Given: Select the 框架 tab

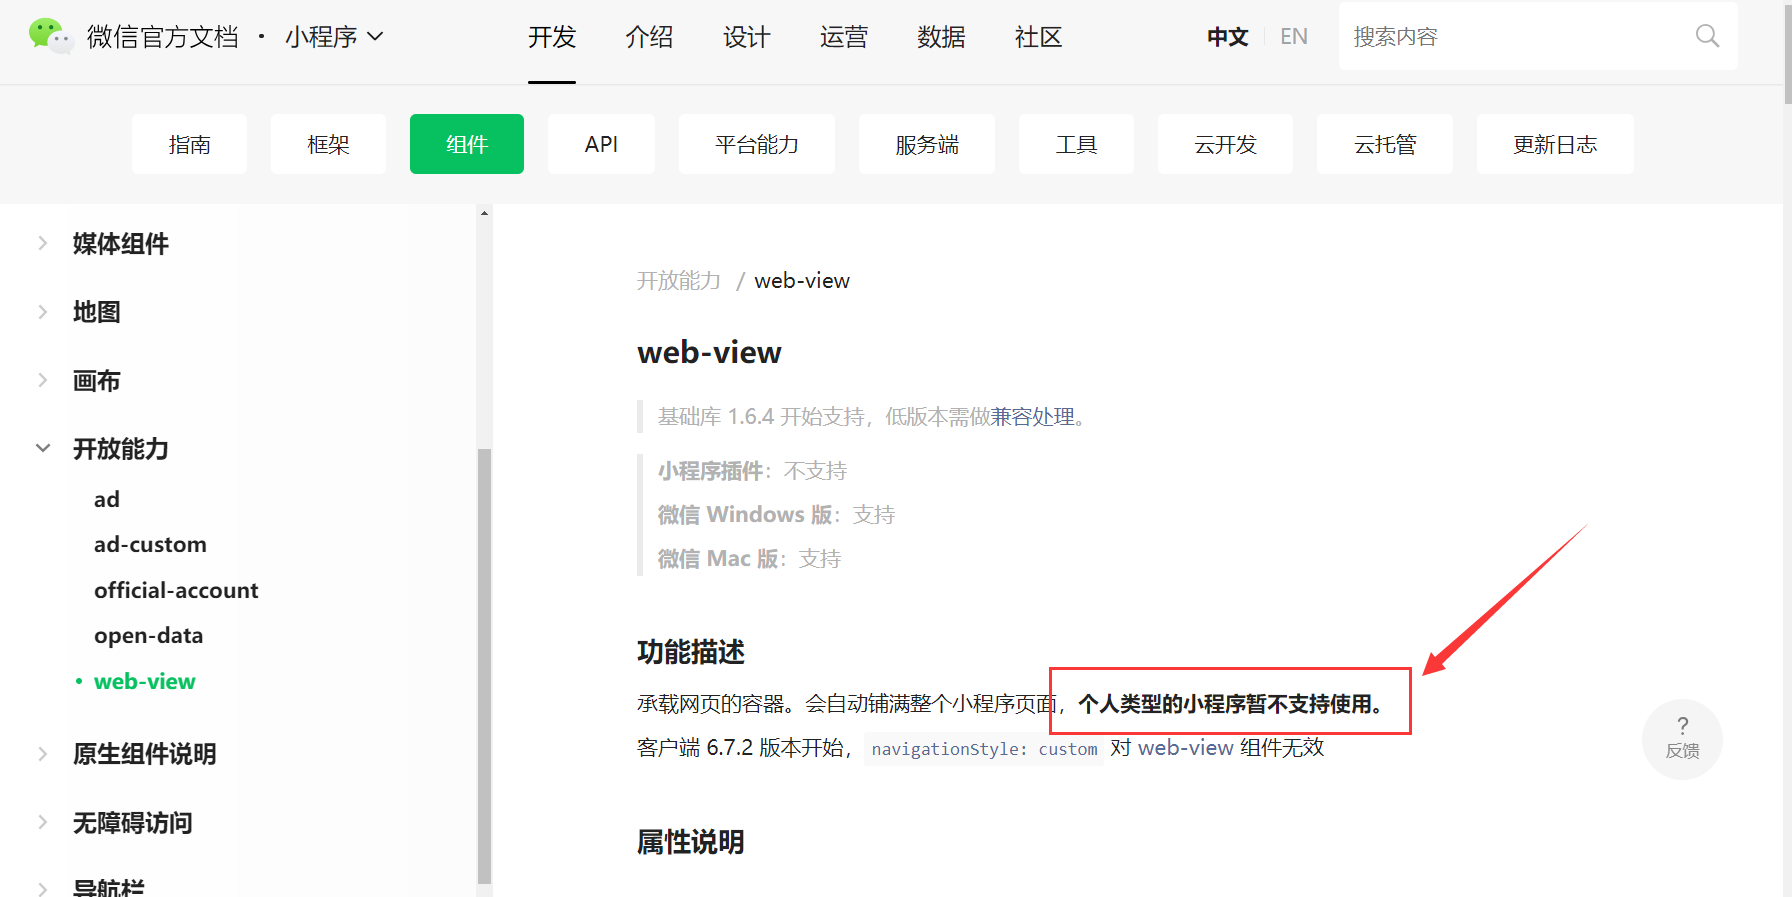Looking at the screenshot, I should [x=328, y=144].
